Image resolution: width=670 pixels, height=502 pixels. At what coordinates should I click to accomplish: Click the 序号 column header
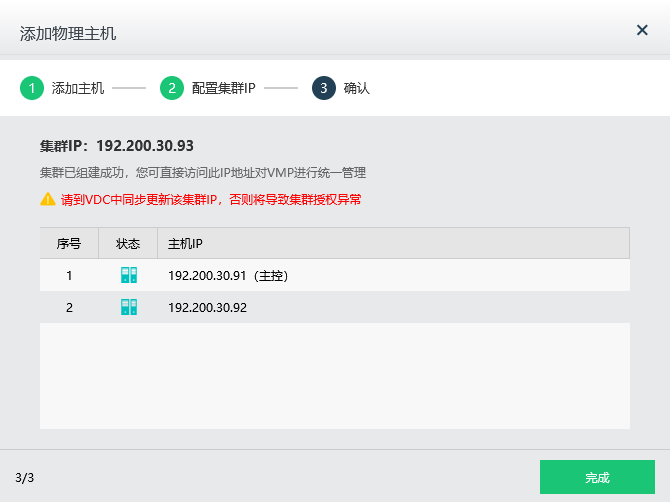tap(69, 243)
